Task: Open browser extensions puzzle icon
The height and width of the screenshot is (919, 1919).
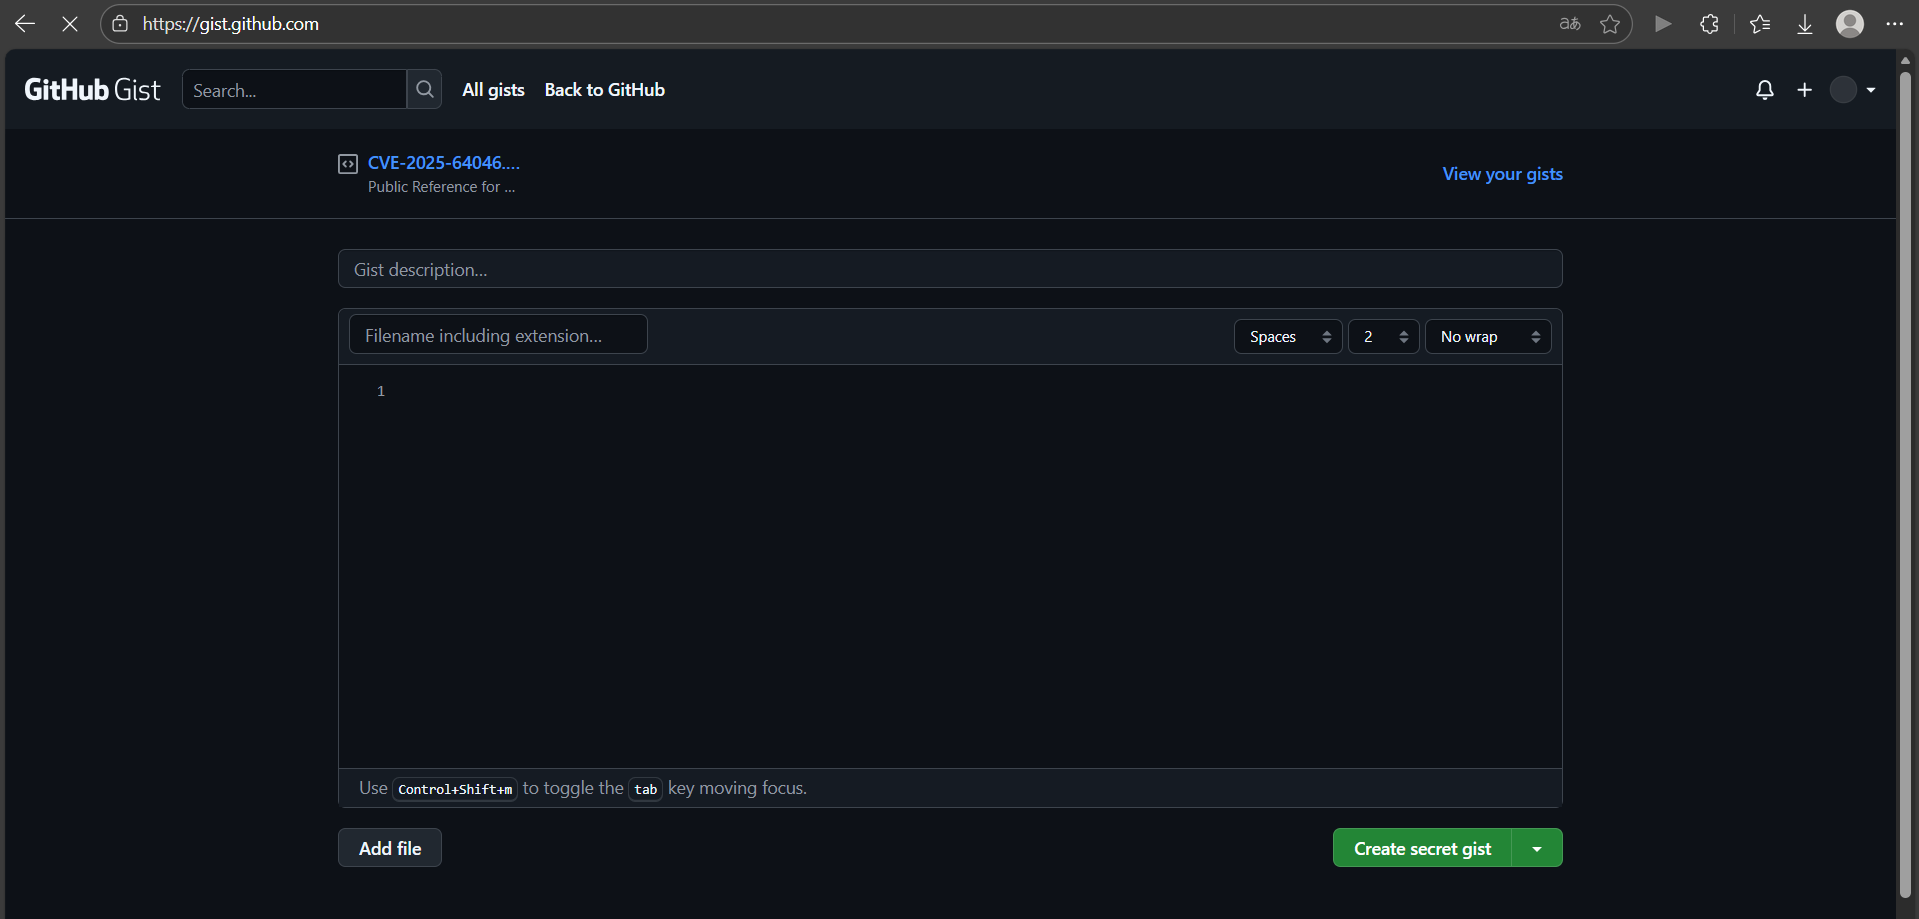Action: click(1709, 24)
